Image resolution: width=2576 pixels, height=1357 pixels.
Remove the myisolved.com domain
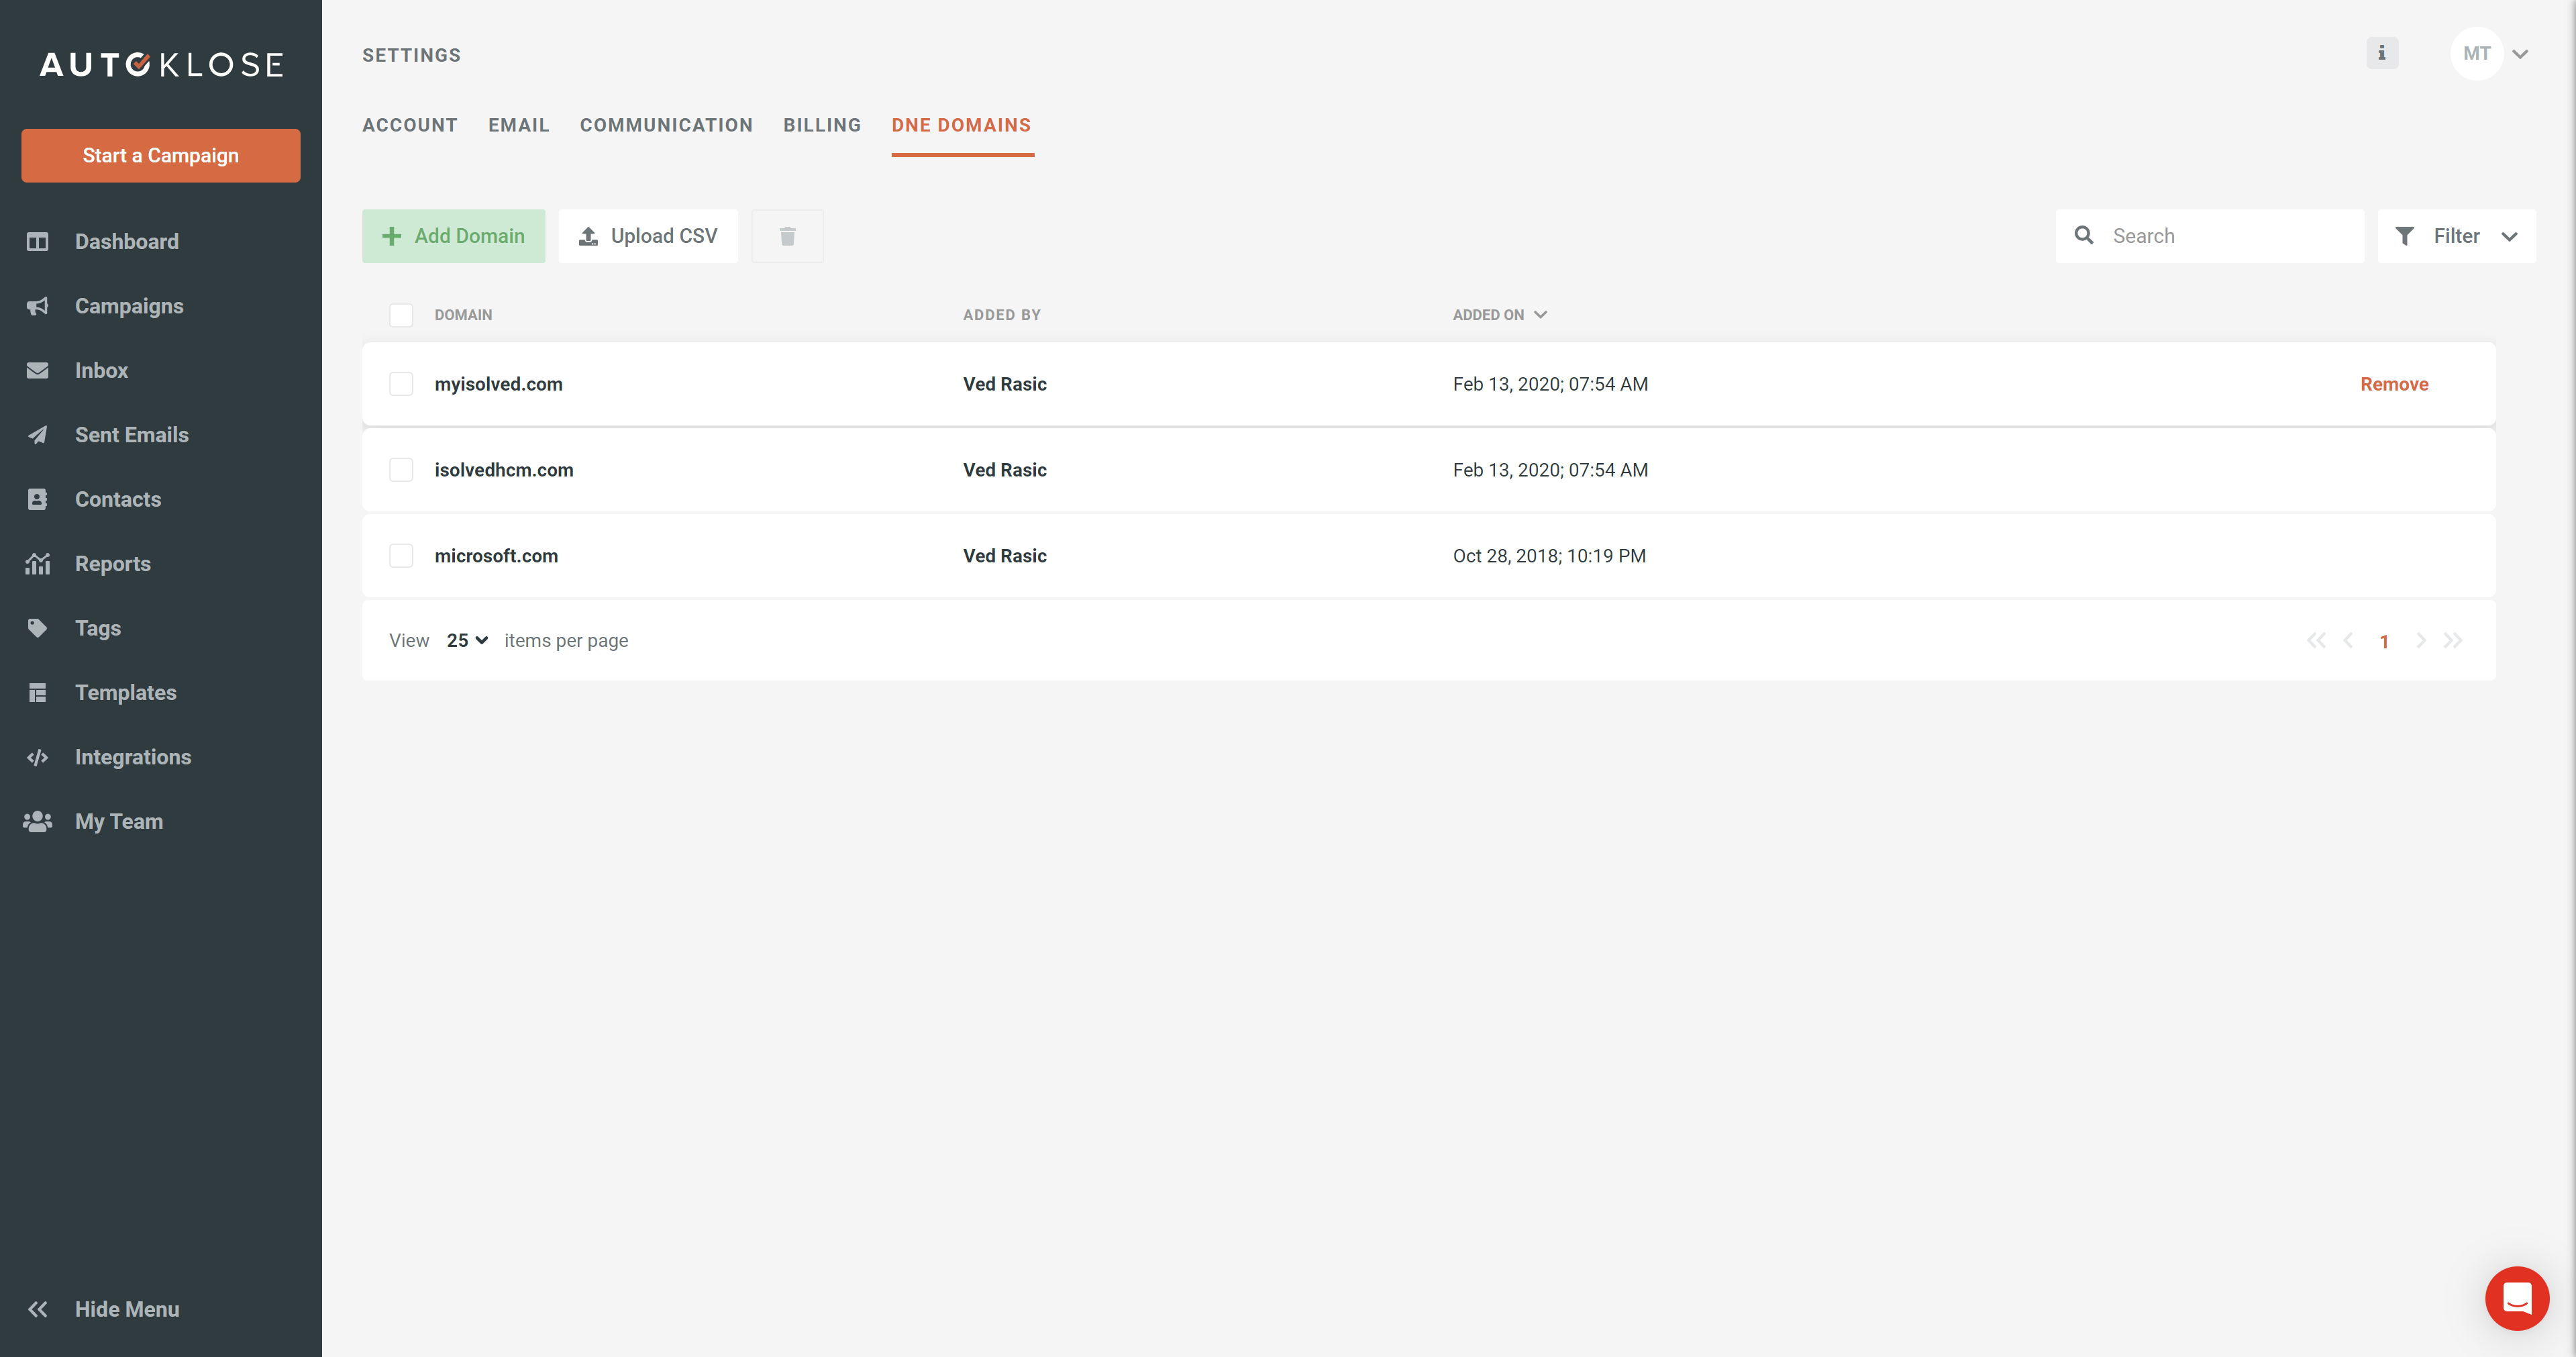2394,384
